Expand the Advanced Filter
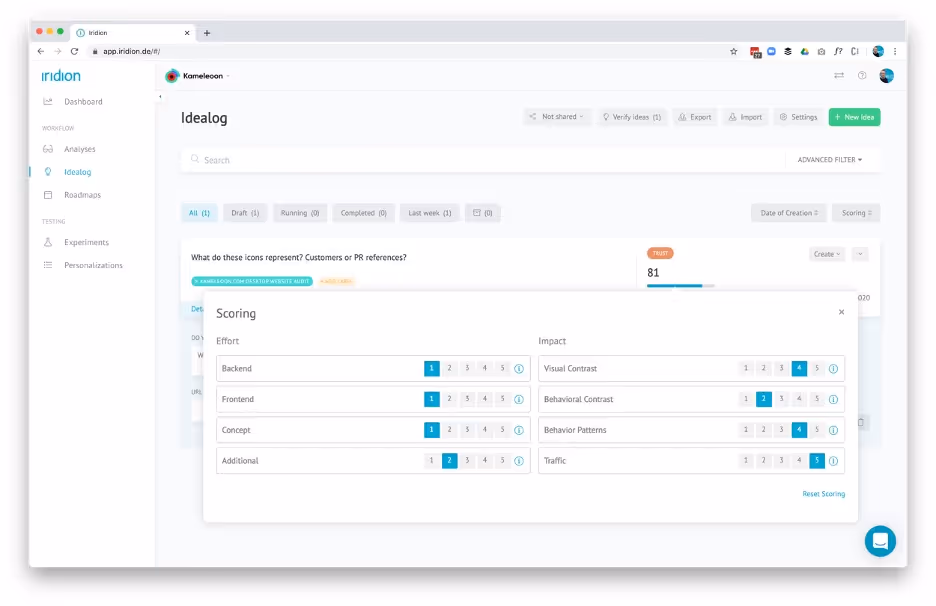 tap(830, 160)
